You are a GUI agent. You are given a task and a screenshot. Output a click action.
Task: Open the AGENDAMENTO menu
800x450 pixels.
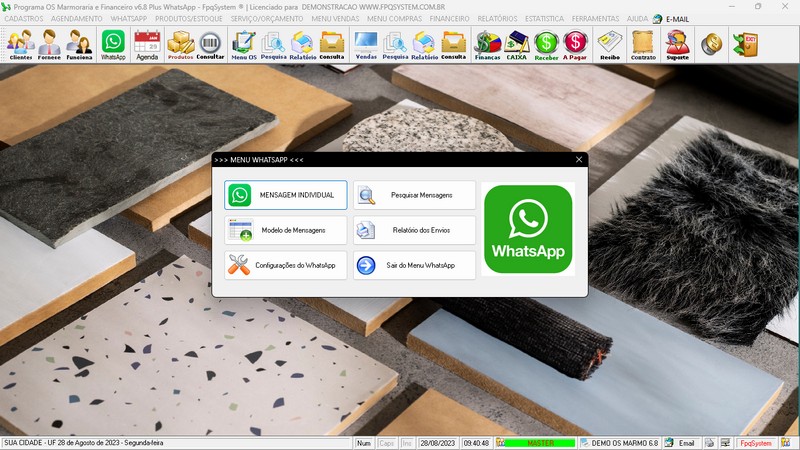point(77,19)
